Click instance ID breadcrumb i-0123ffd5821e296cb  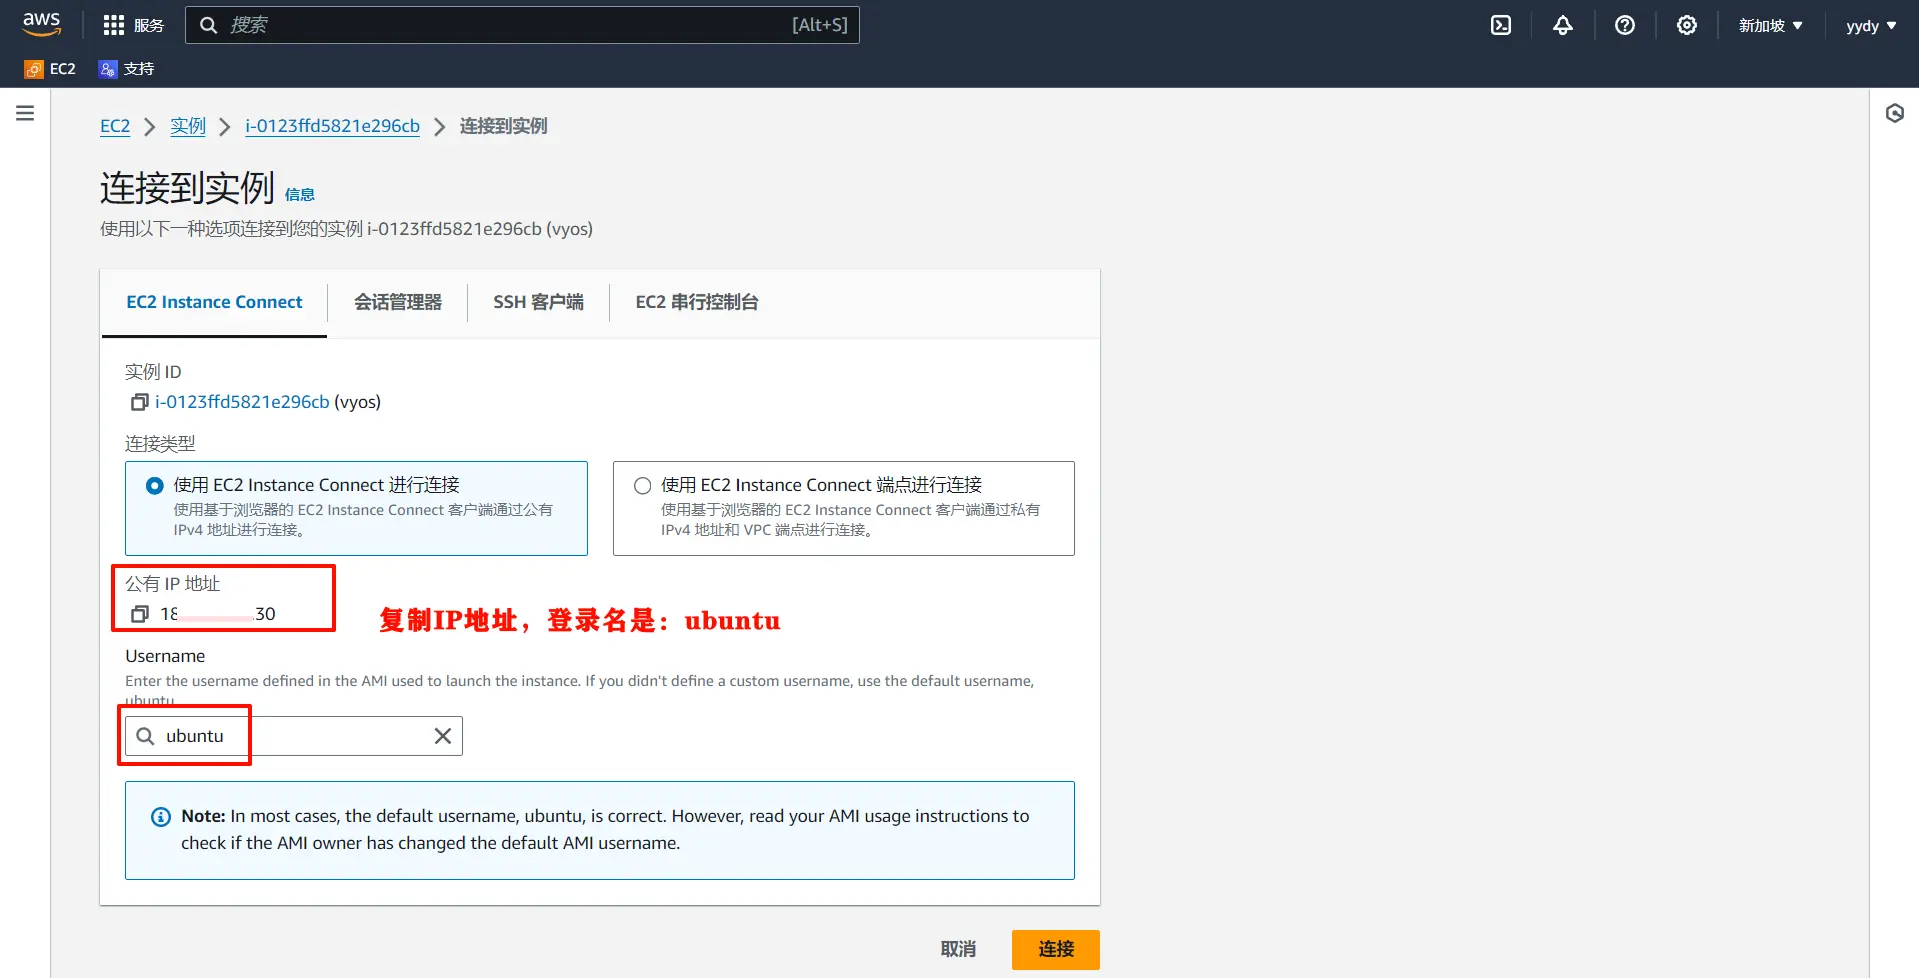332,126
